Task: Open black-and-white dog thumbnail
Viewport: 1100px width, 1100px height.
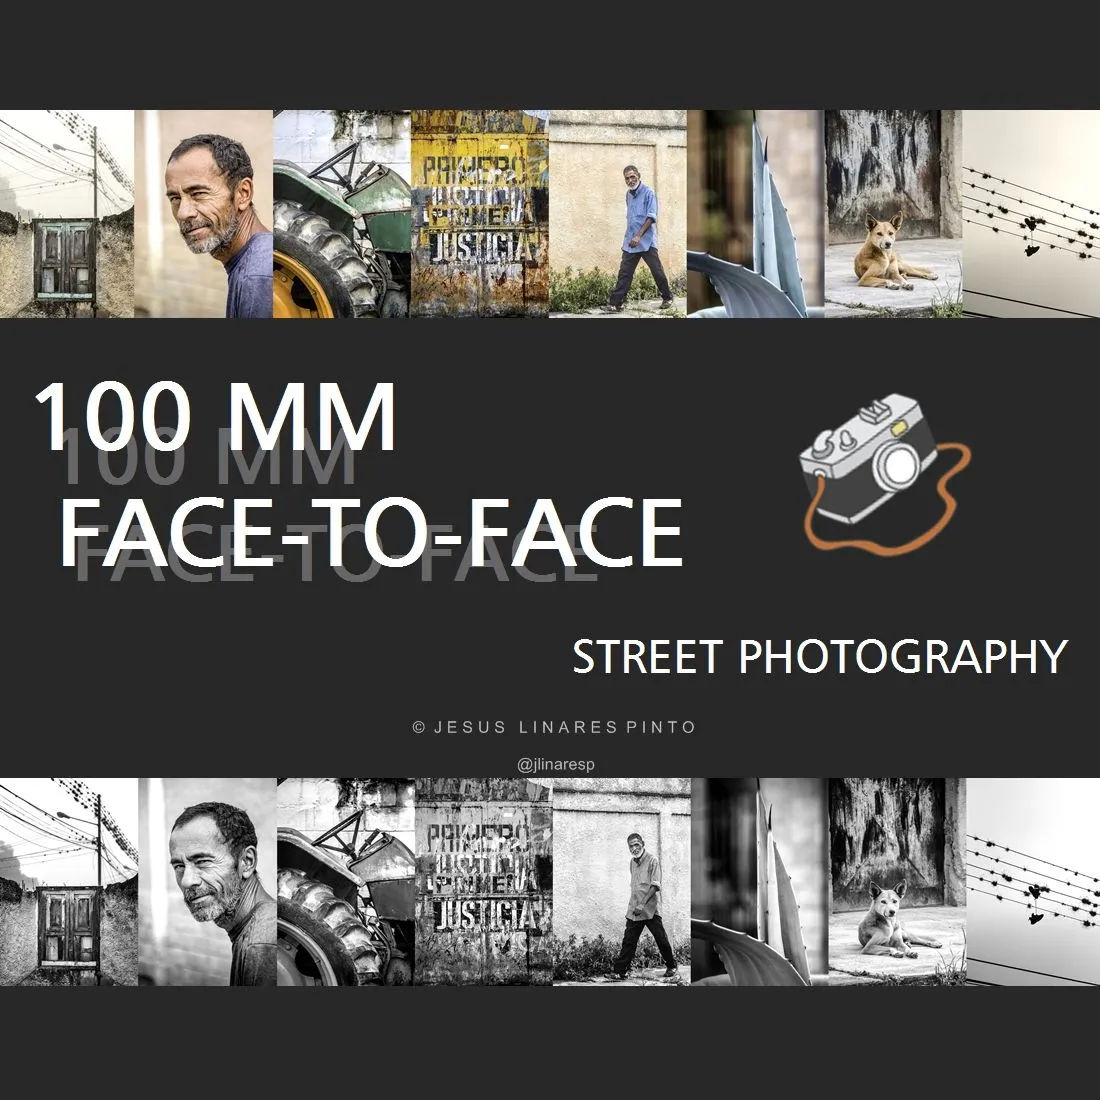Action: point(897,882)
